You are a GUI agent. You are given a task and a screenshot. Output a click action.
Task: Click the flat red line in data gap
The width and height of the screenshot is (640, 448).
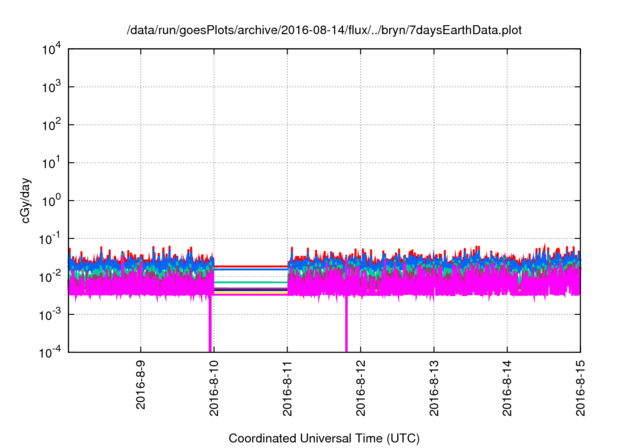coord(251,266)
